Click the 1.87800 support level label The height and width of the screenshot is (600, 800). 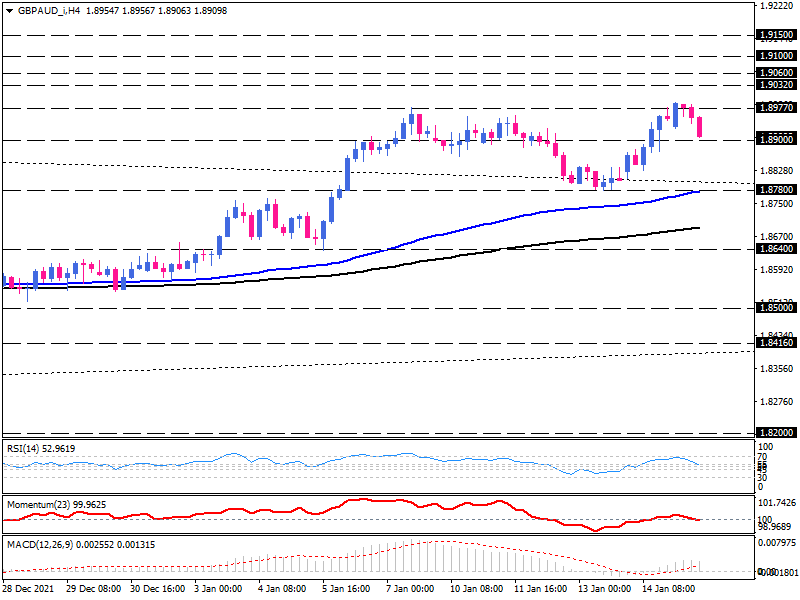[775, 190]
